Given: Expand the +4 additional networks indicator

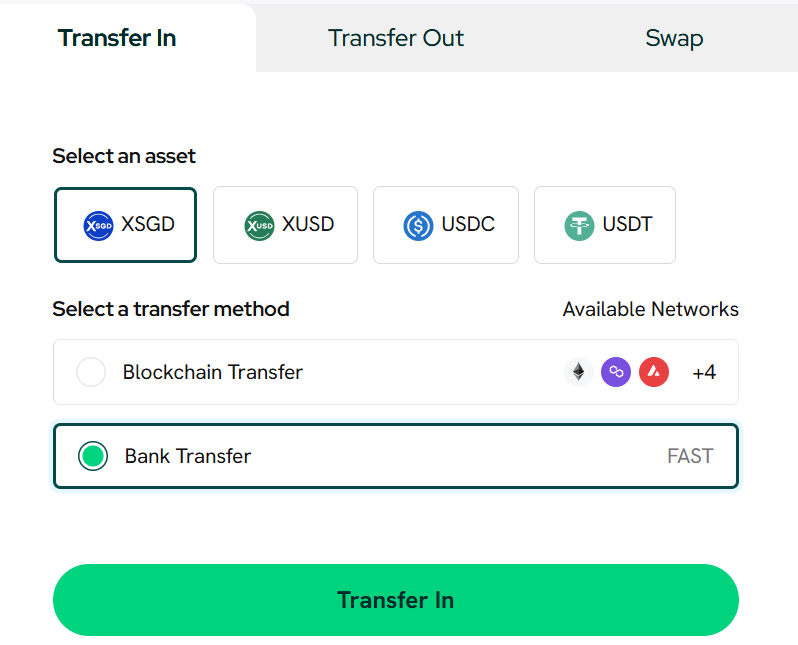Looking at the screenshot, I should [704, 373].
